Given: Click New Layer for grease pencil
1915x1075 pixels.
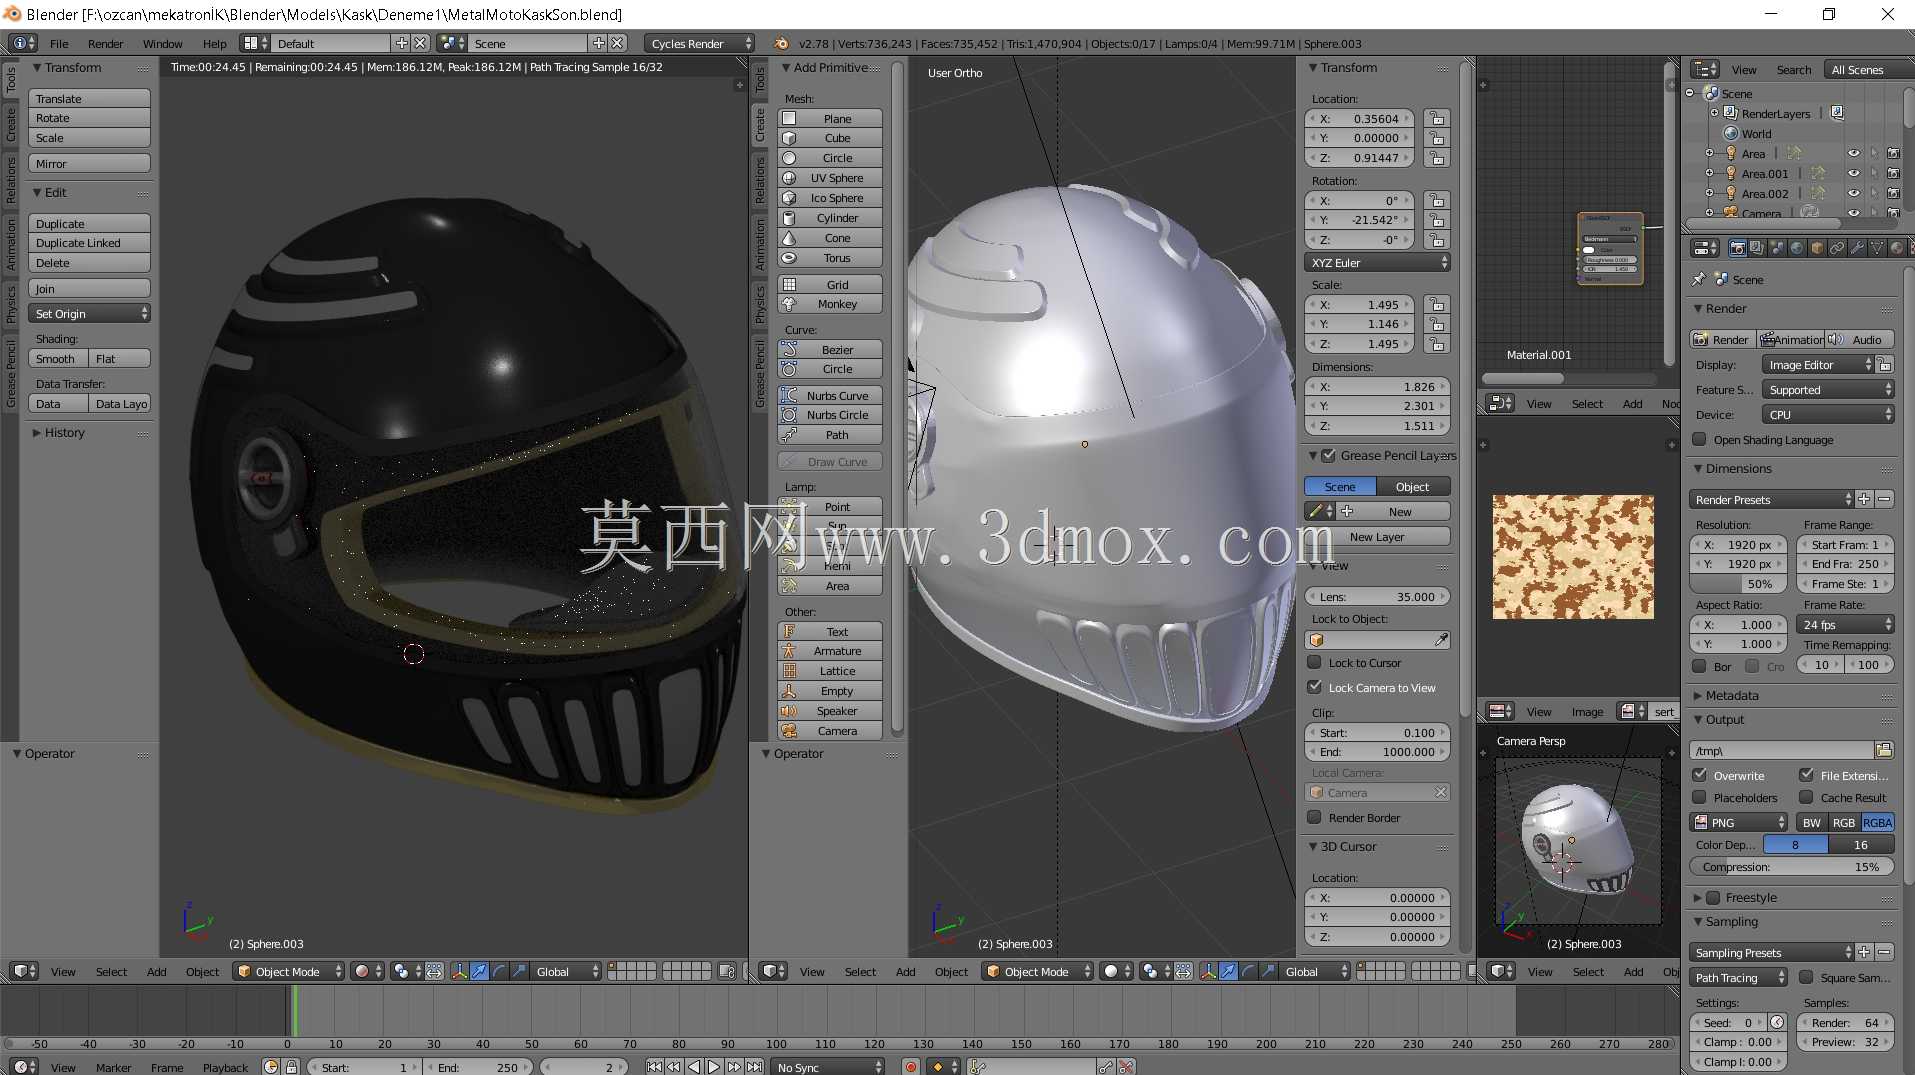Looking at the screenshot, I should pos(1377,537).
